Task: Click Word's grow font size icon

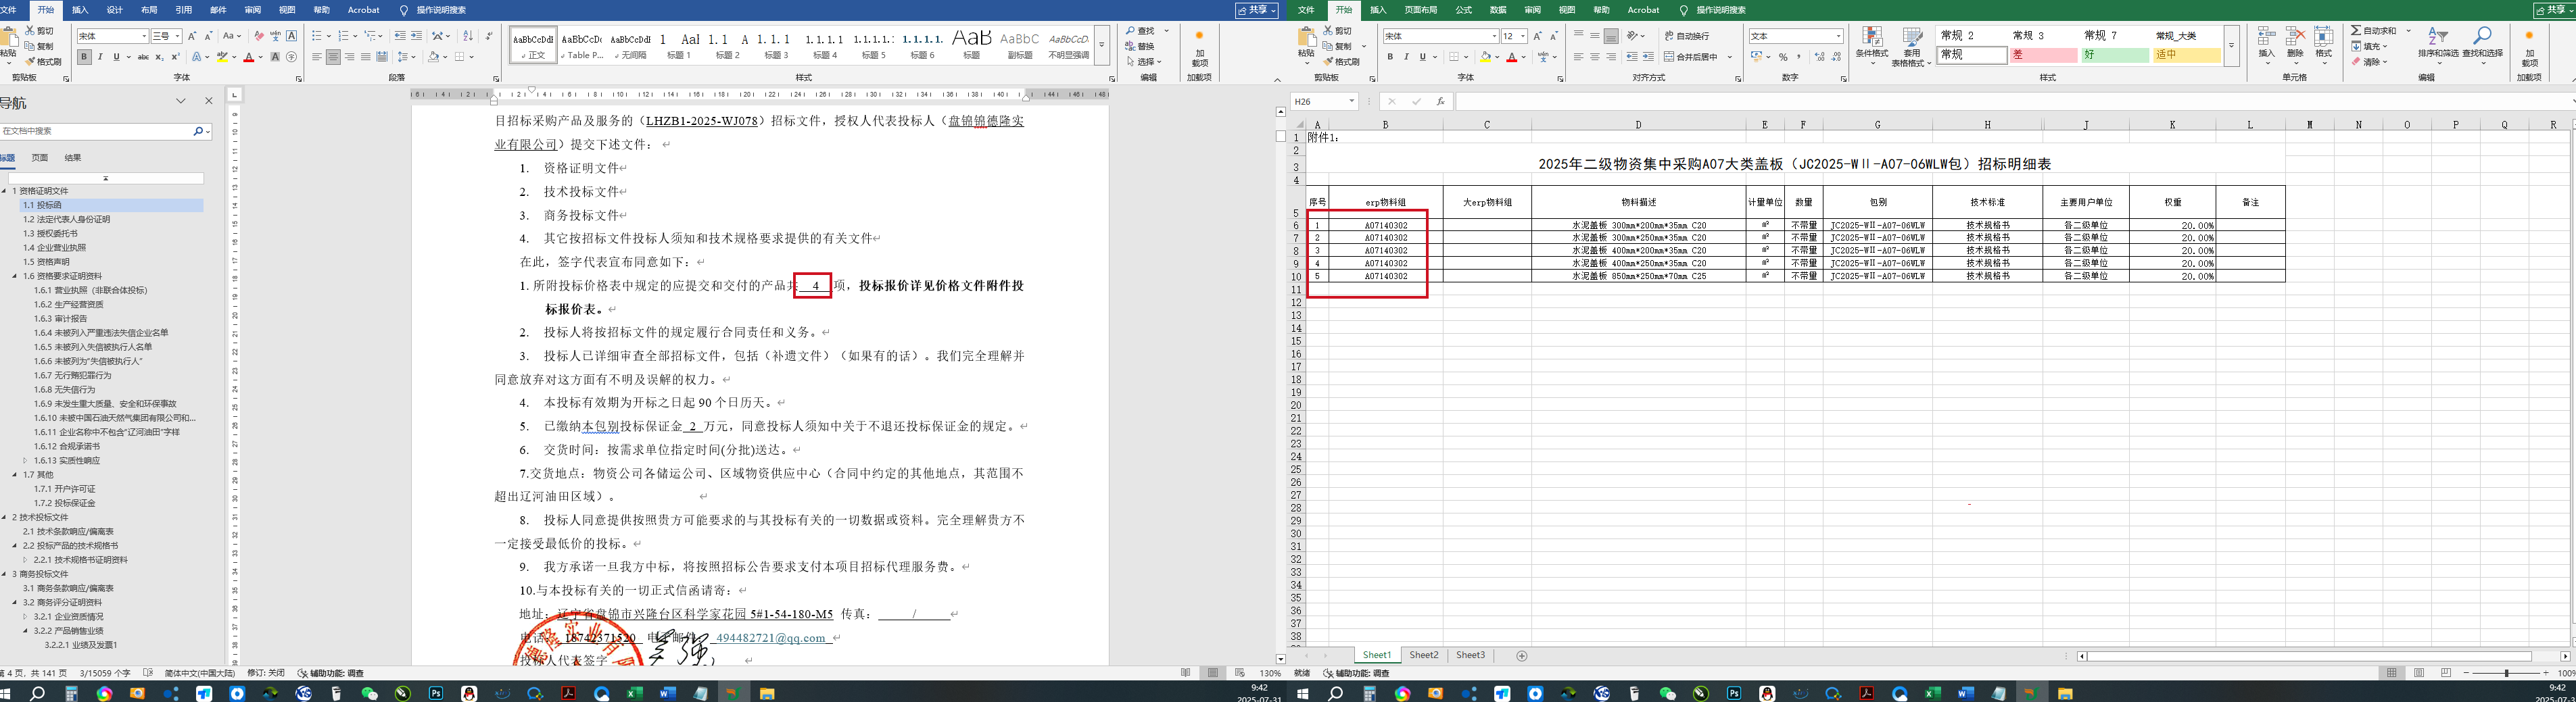Action: (192, 36)
